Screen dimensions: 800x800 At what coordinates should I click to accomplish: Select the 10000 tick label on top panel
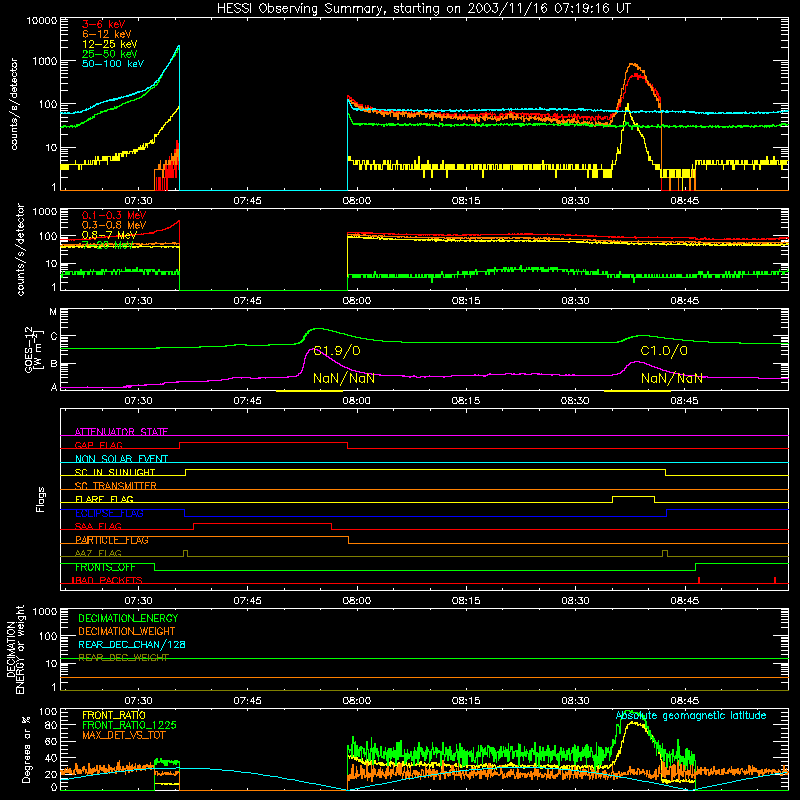[42, 21]
